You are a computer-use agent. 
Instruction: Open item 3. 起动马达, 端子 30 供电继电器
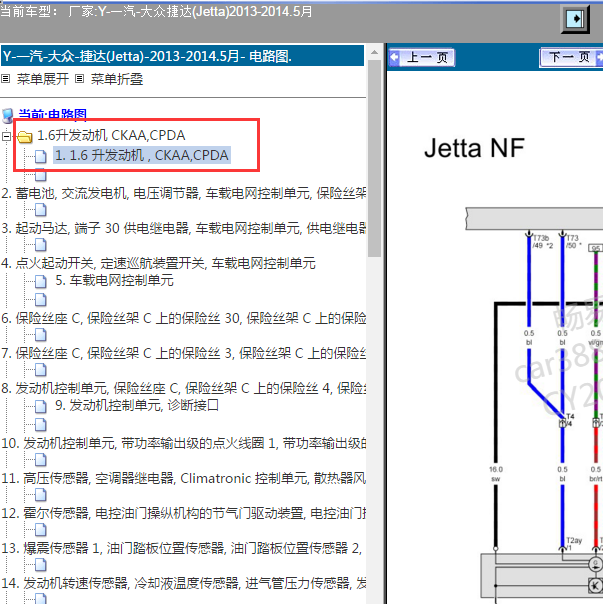coord(183,228)
